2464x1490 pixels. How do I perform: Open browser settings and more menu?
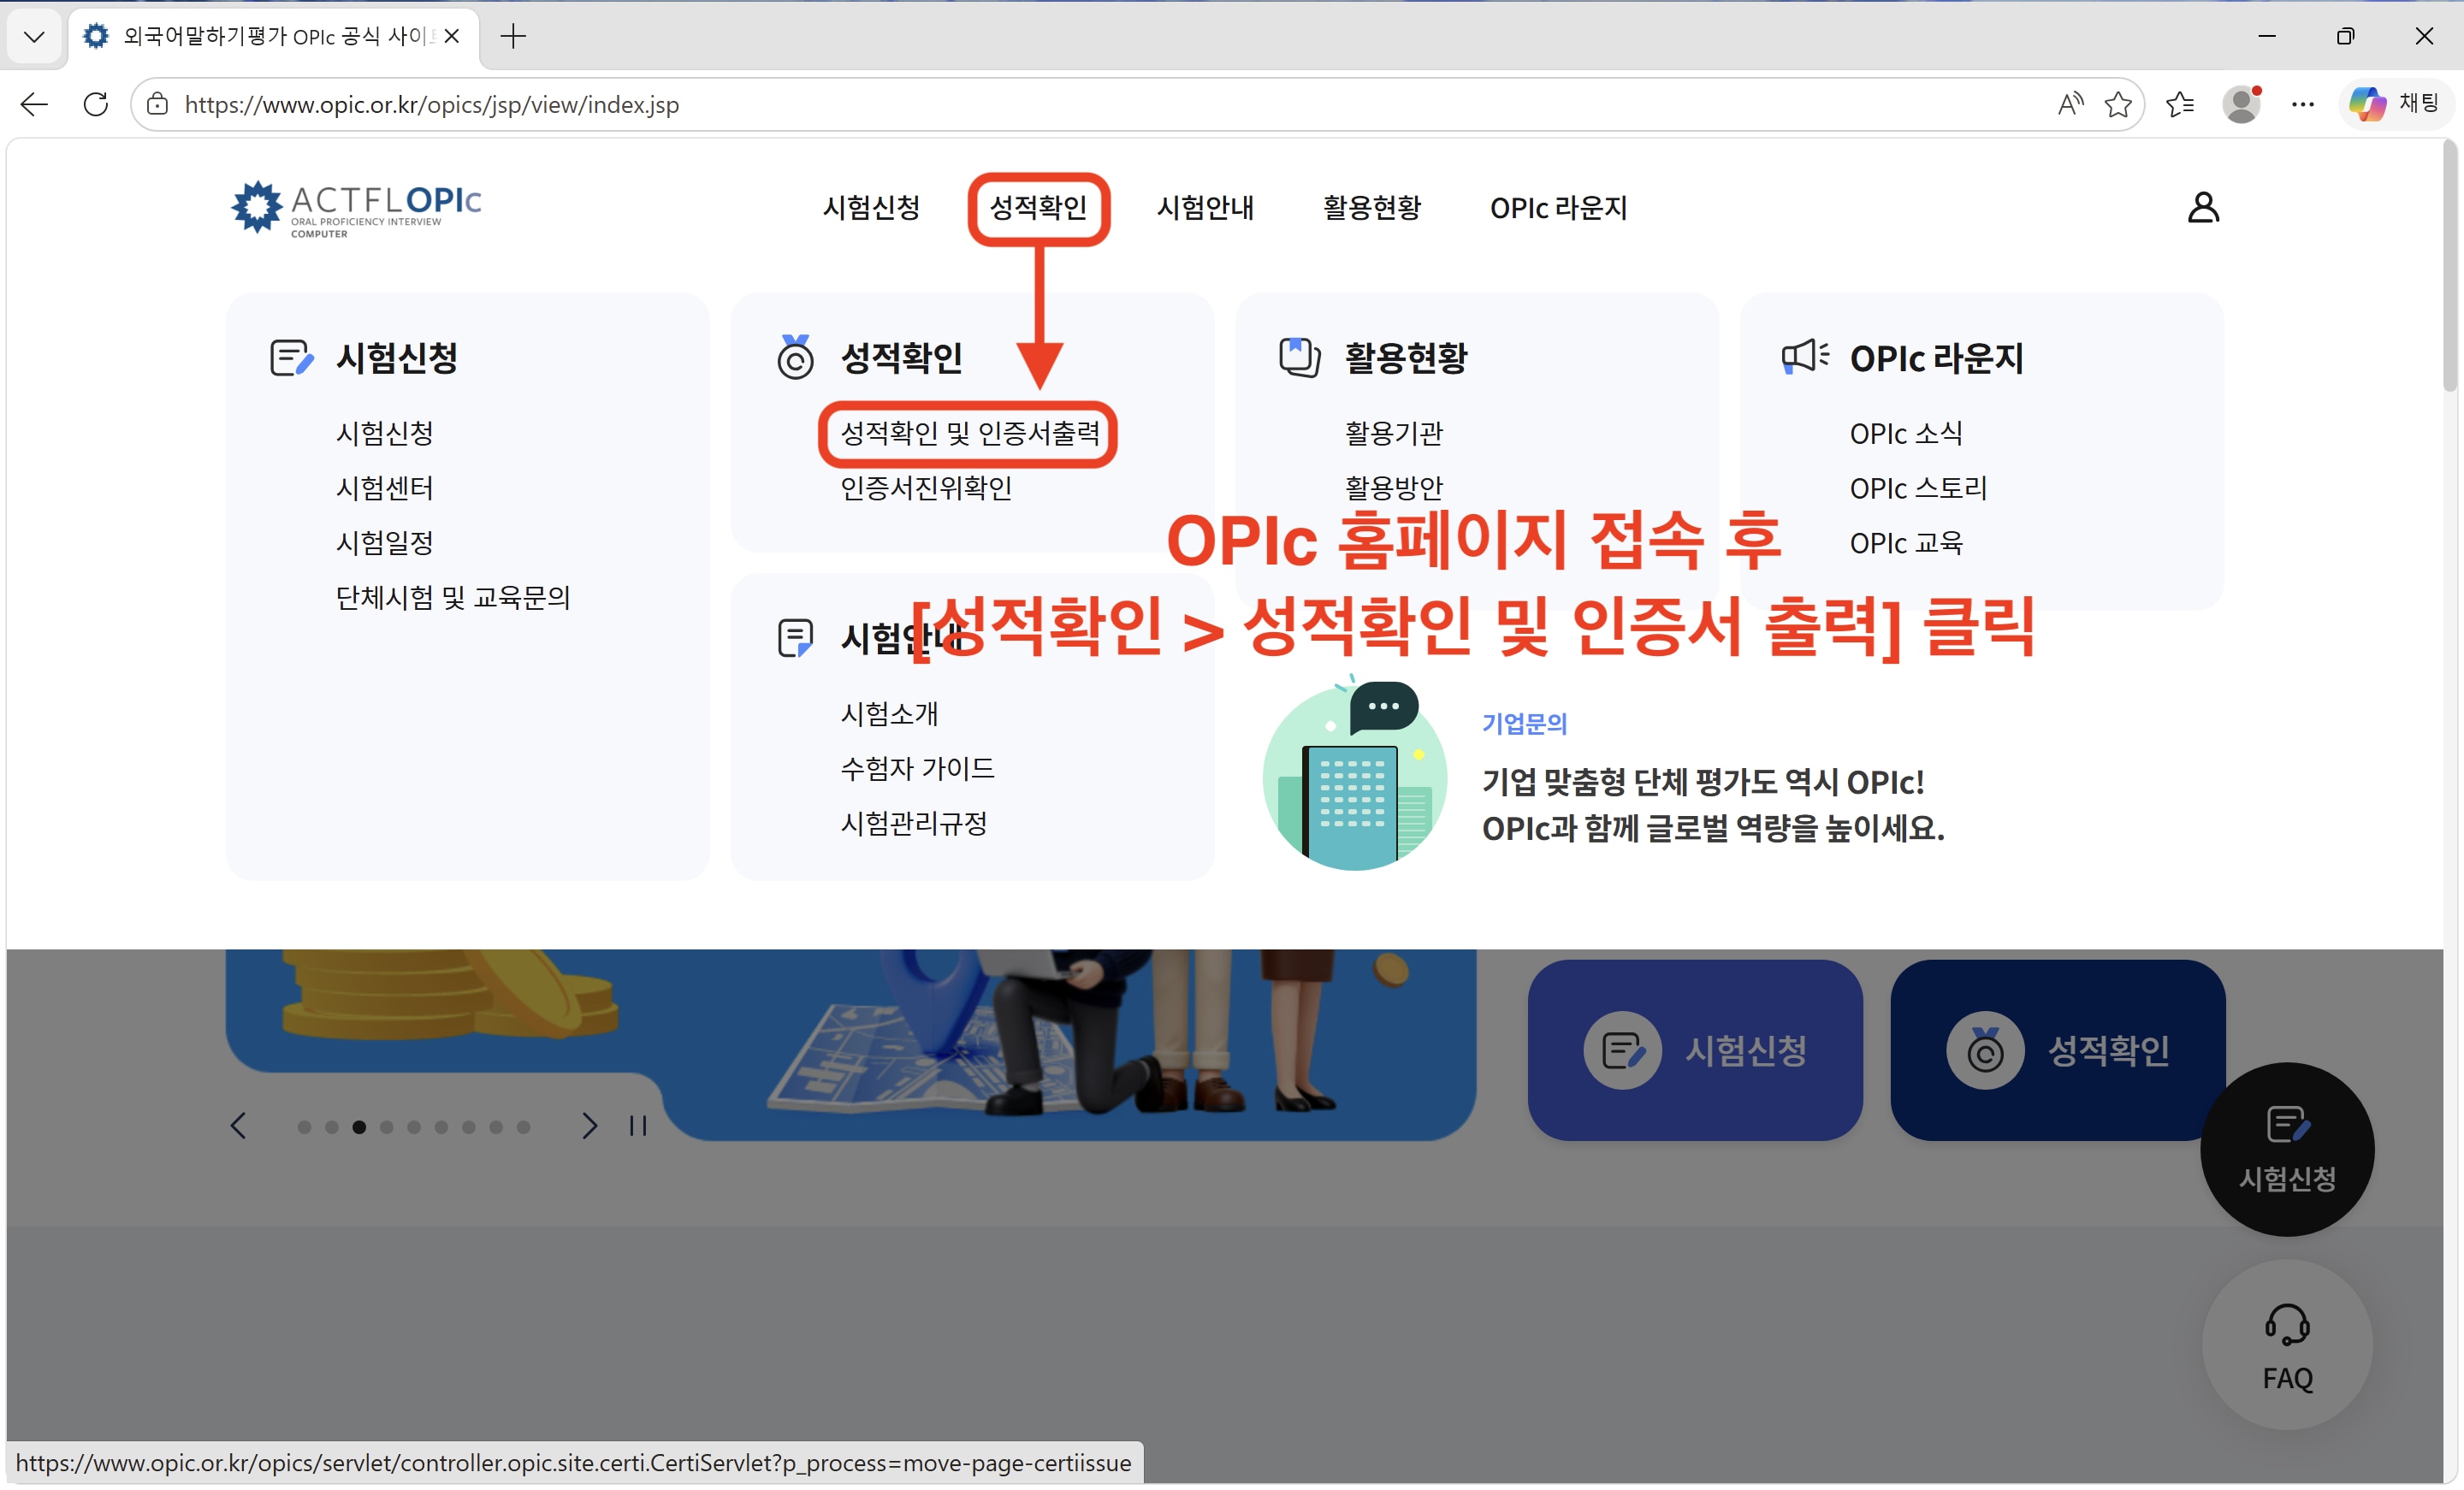pos(2302,104)
